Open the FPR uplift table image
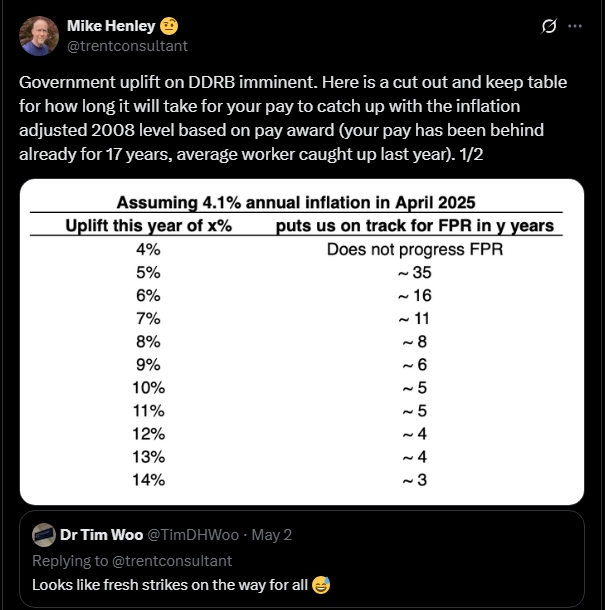 (302, 342)
